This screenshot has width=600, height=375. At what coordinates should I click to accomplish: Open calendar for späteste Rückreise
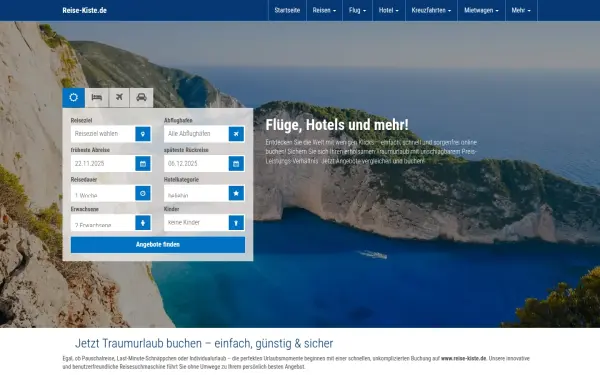pos(236,164)
